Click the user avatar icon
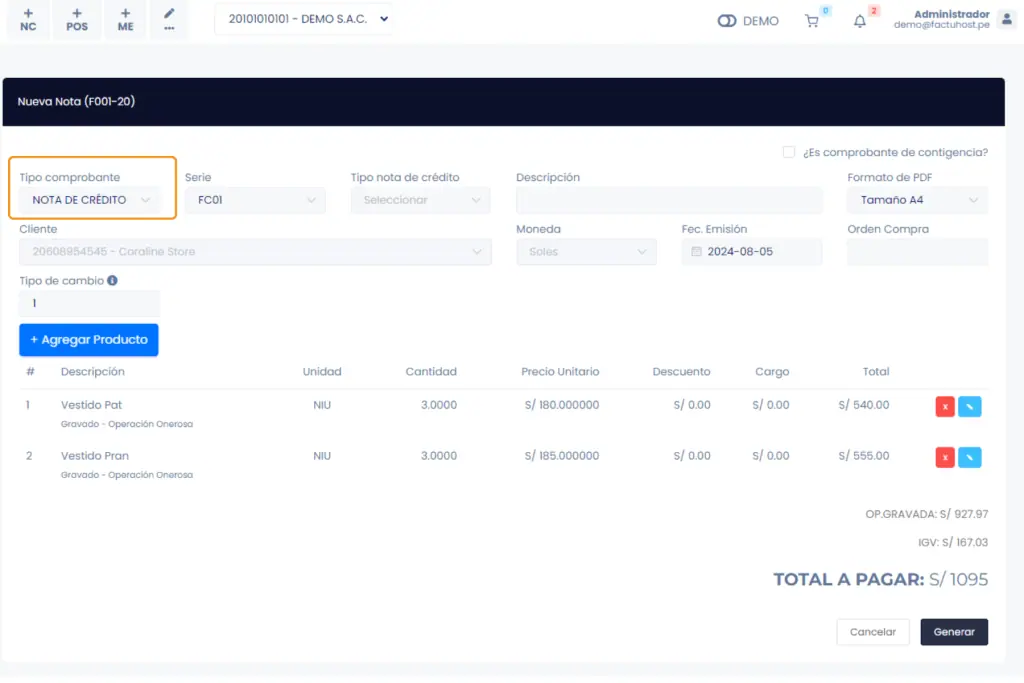Image resolution: width=1024 pixels, height=683 pixels. pos(1007,19)
